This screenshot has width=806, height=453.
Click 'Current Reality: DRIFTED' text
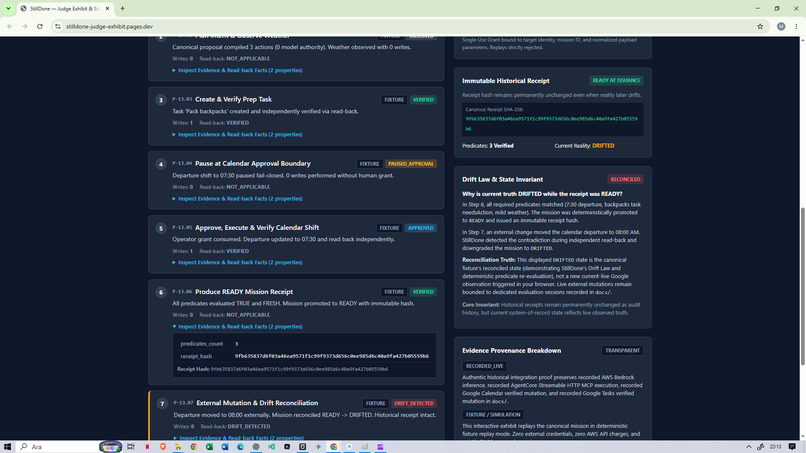[584, 146]
